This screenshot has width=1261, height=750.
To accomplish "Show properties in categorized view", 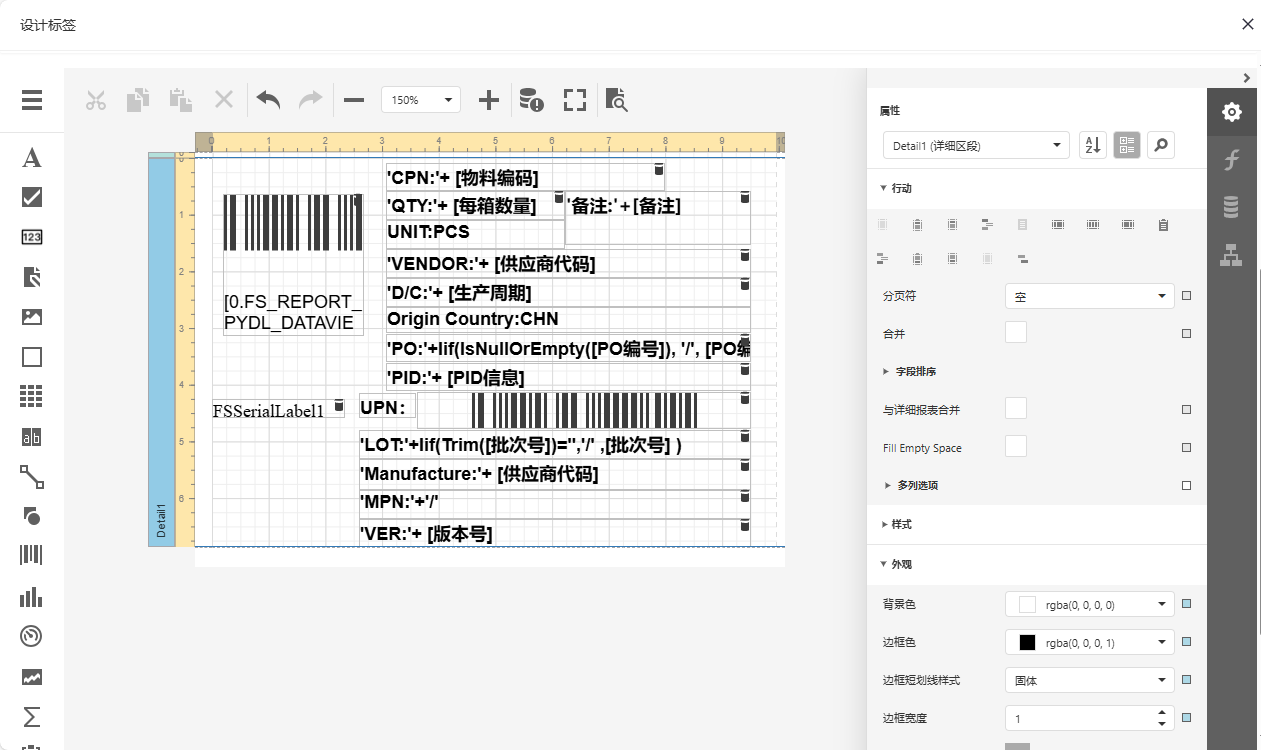I will 1127,146.
